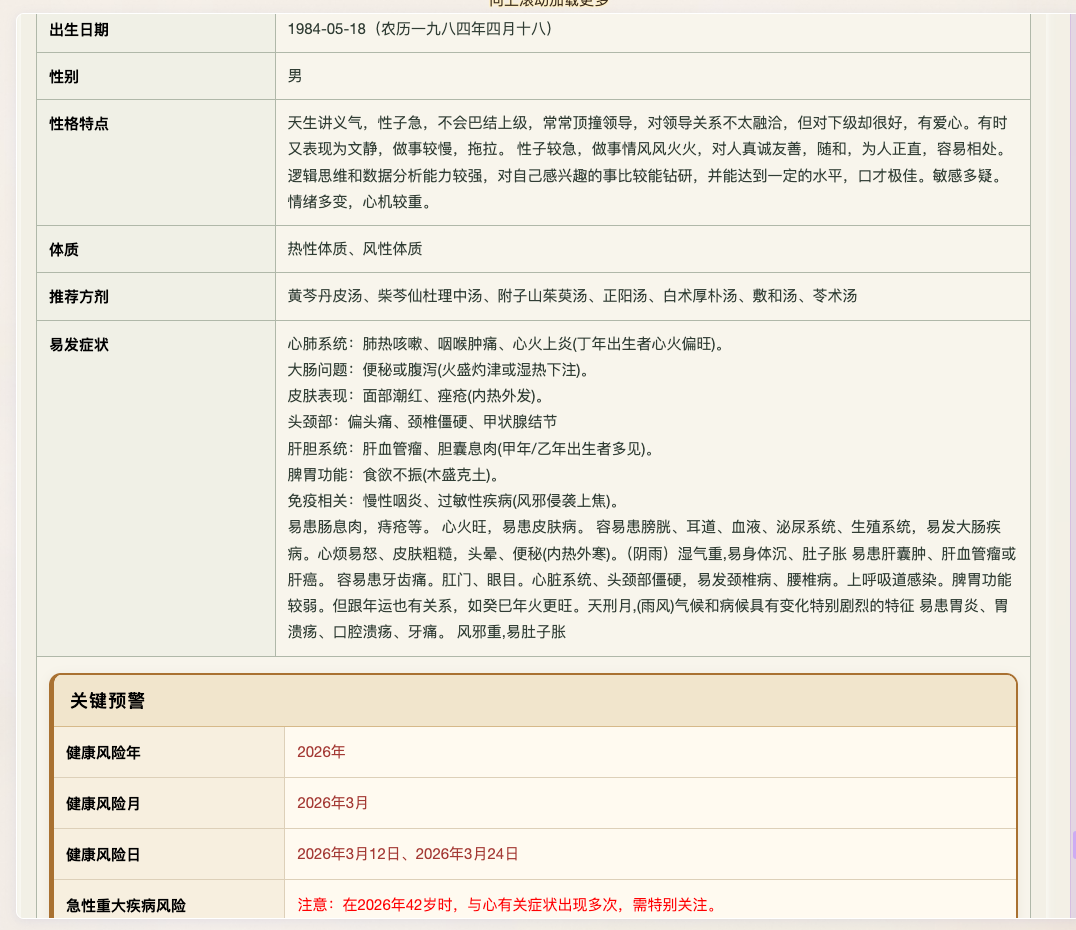Click the 体质 row label
The width and height of the screenshot is (1076, 930).
64,250
